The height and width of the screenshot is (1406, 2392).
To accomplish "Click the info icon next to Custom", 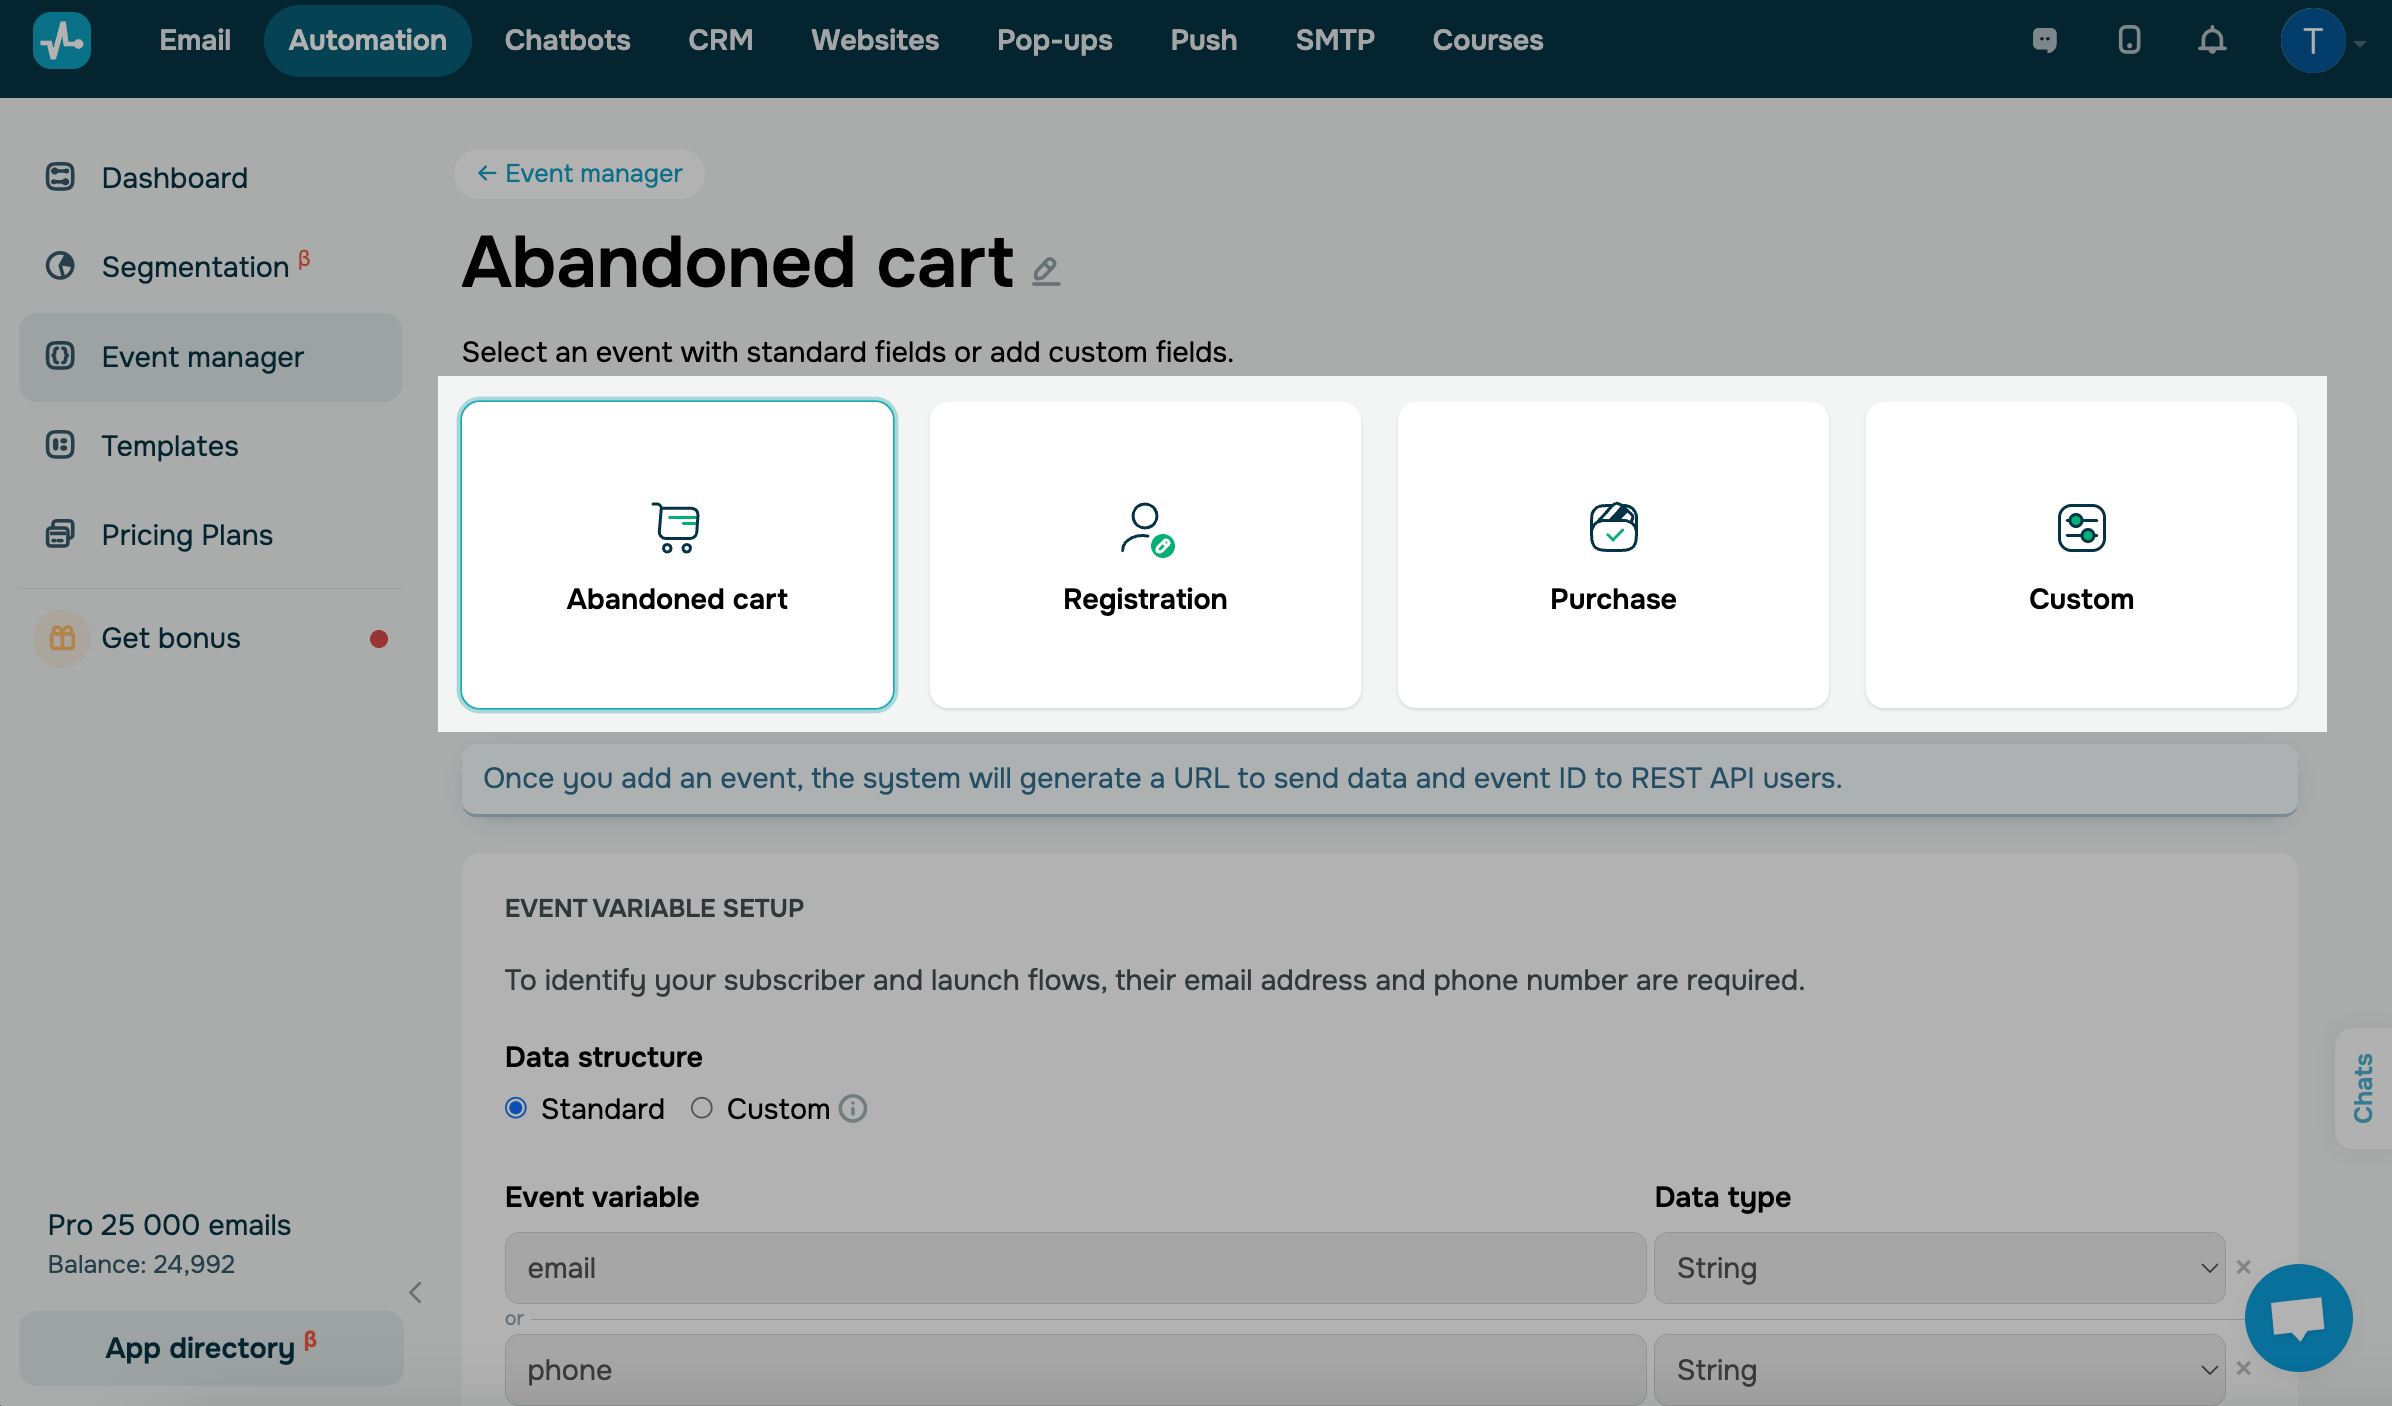I will (x=853, y=1108).
